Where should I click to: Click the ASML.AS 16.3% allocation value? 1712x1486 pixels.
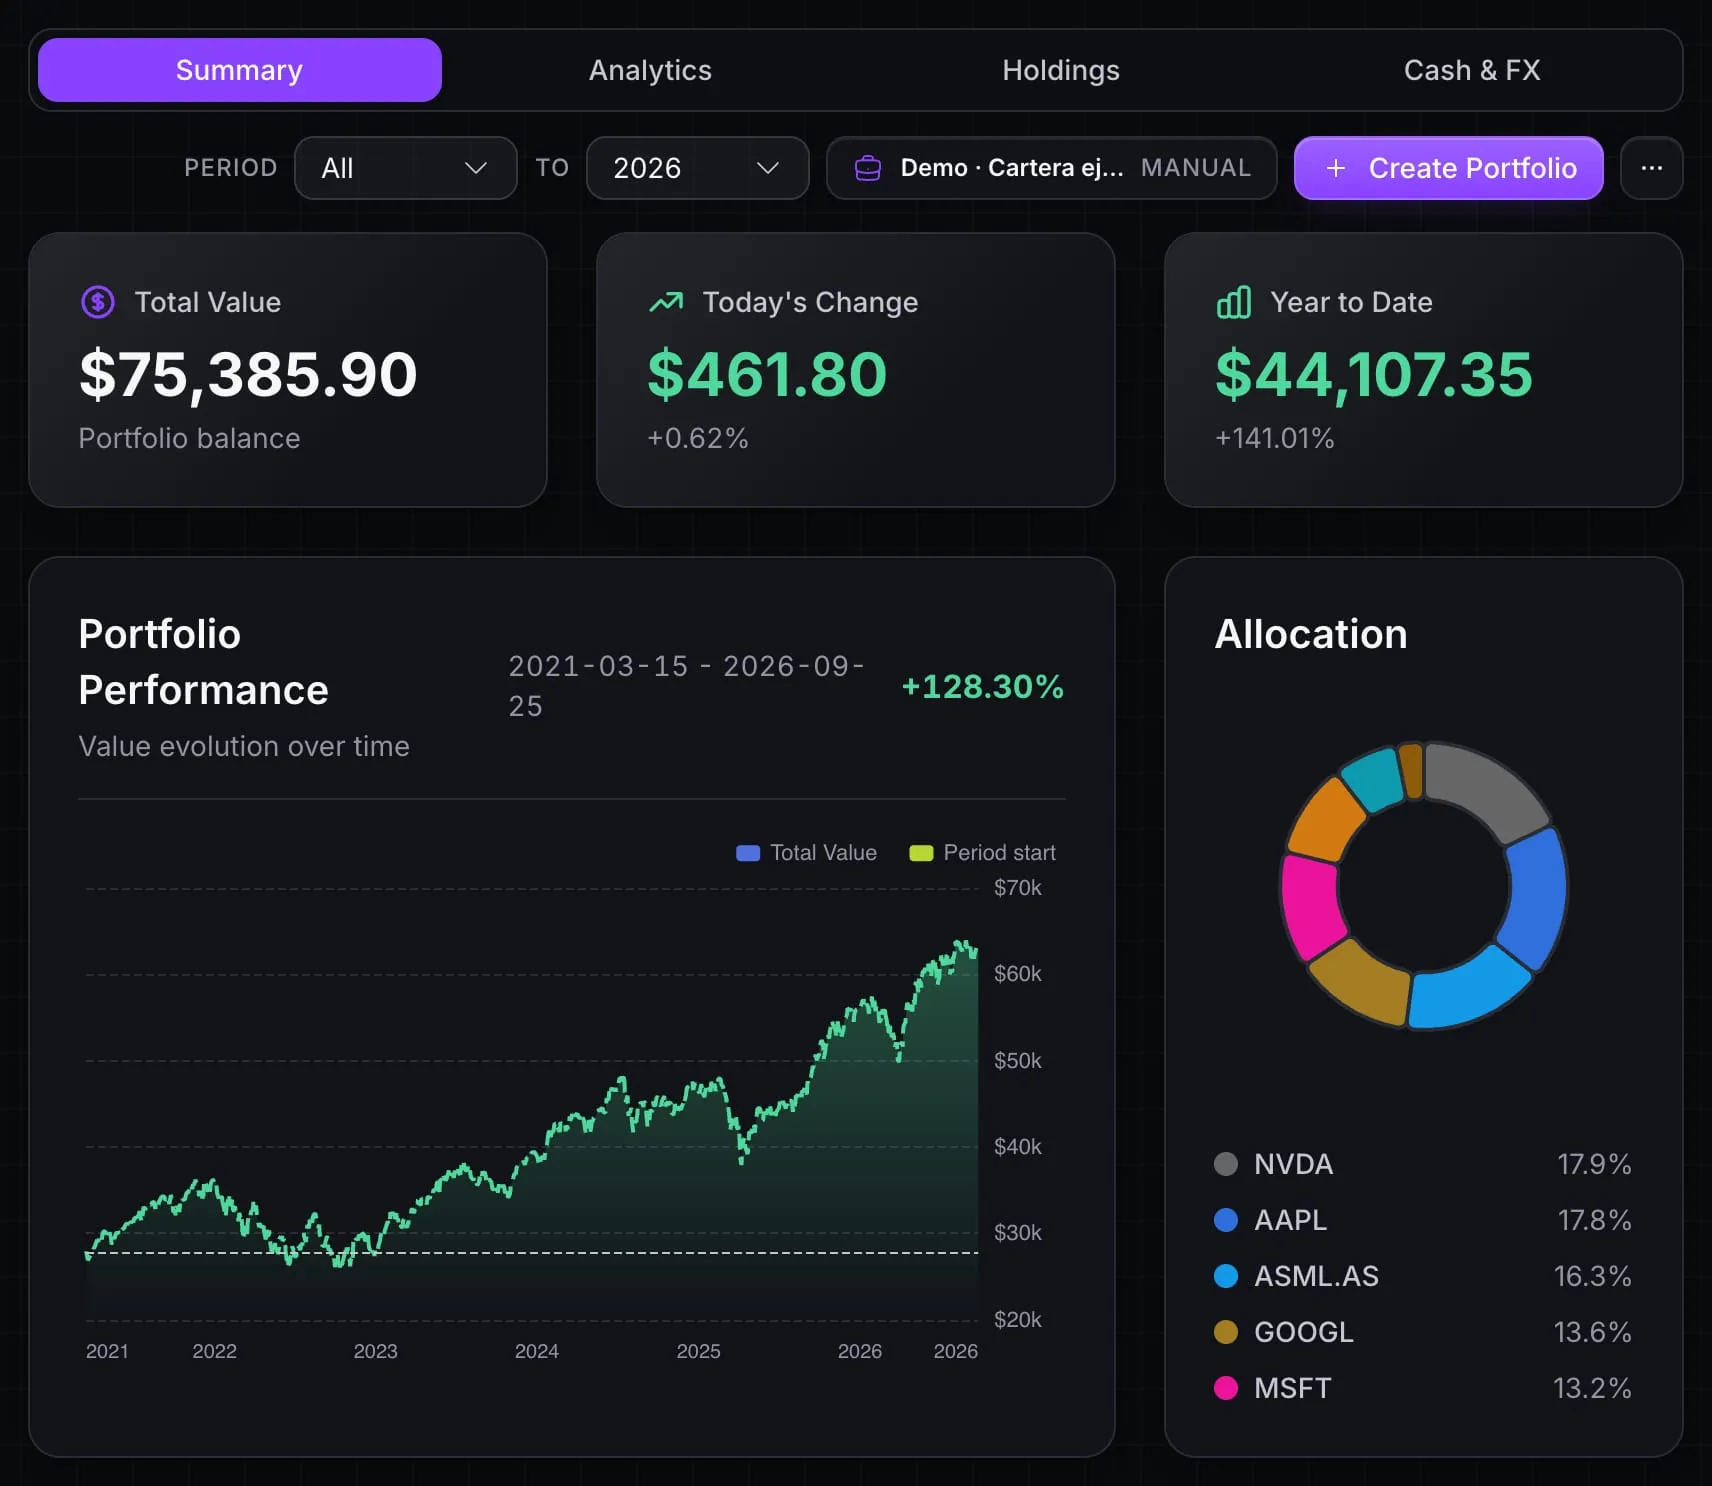tap(1592, 1276)
